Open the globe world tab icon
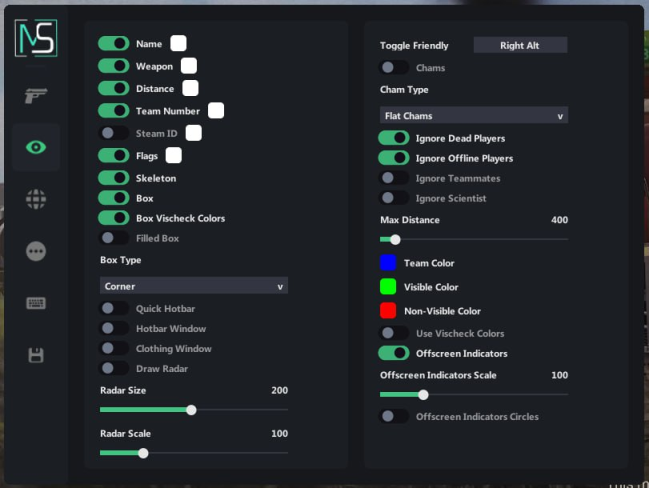 36,199
